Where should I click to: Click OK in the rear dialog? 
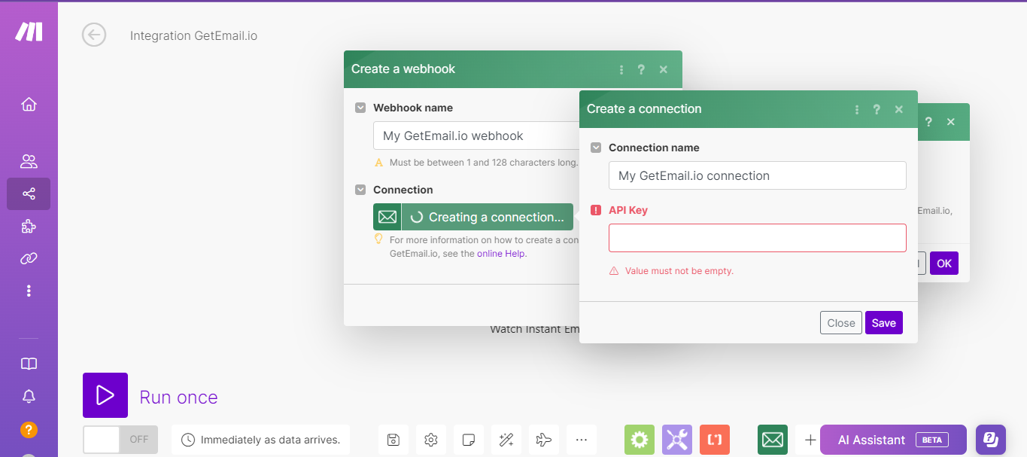coord(944,263)
